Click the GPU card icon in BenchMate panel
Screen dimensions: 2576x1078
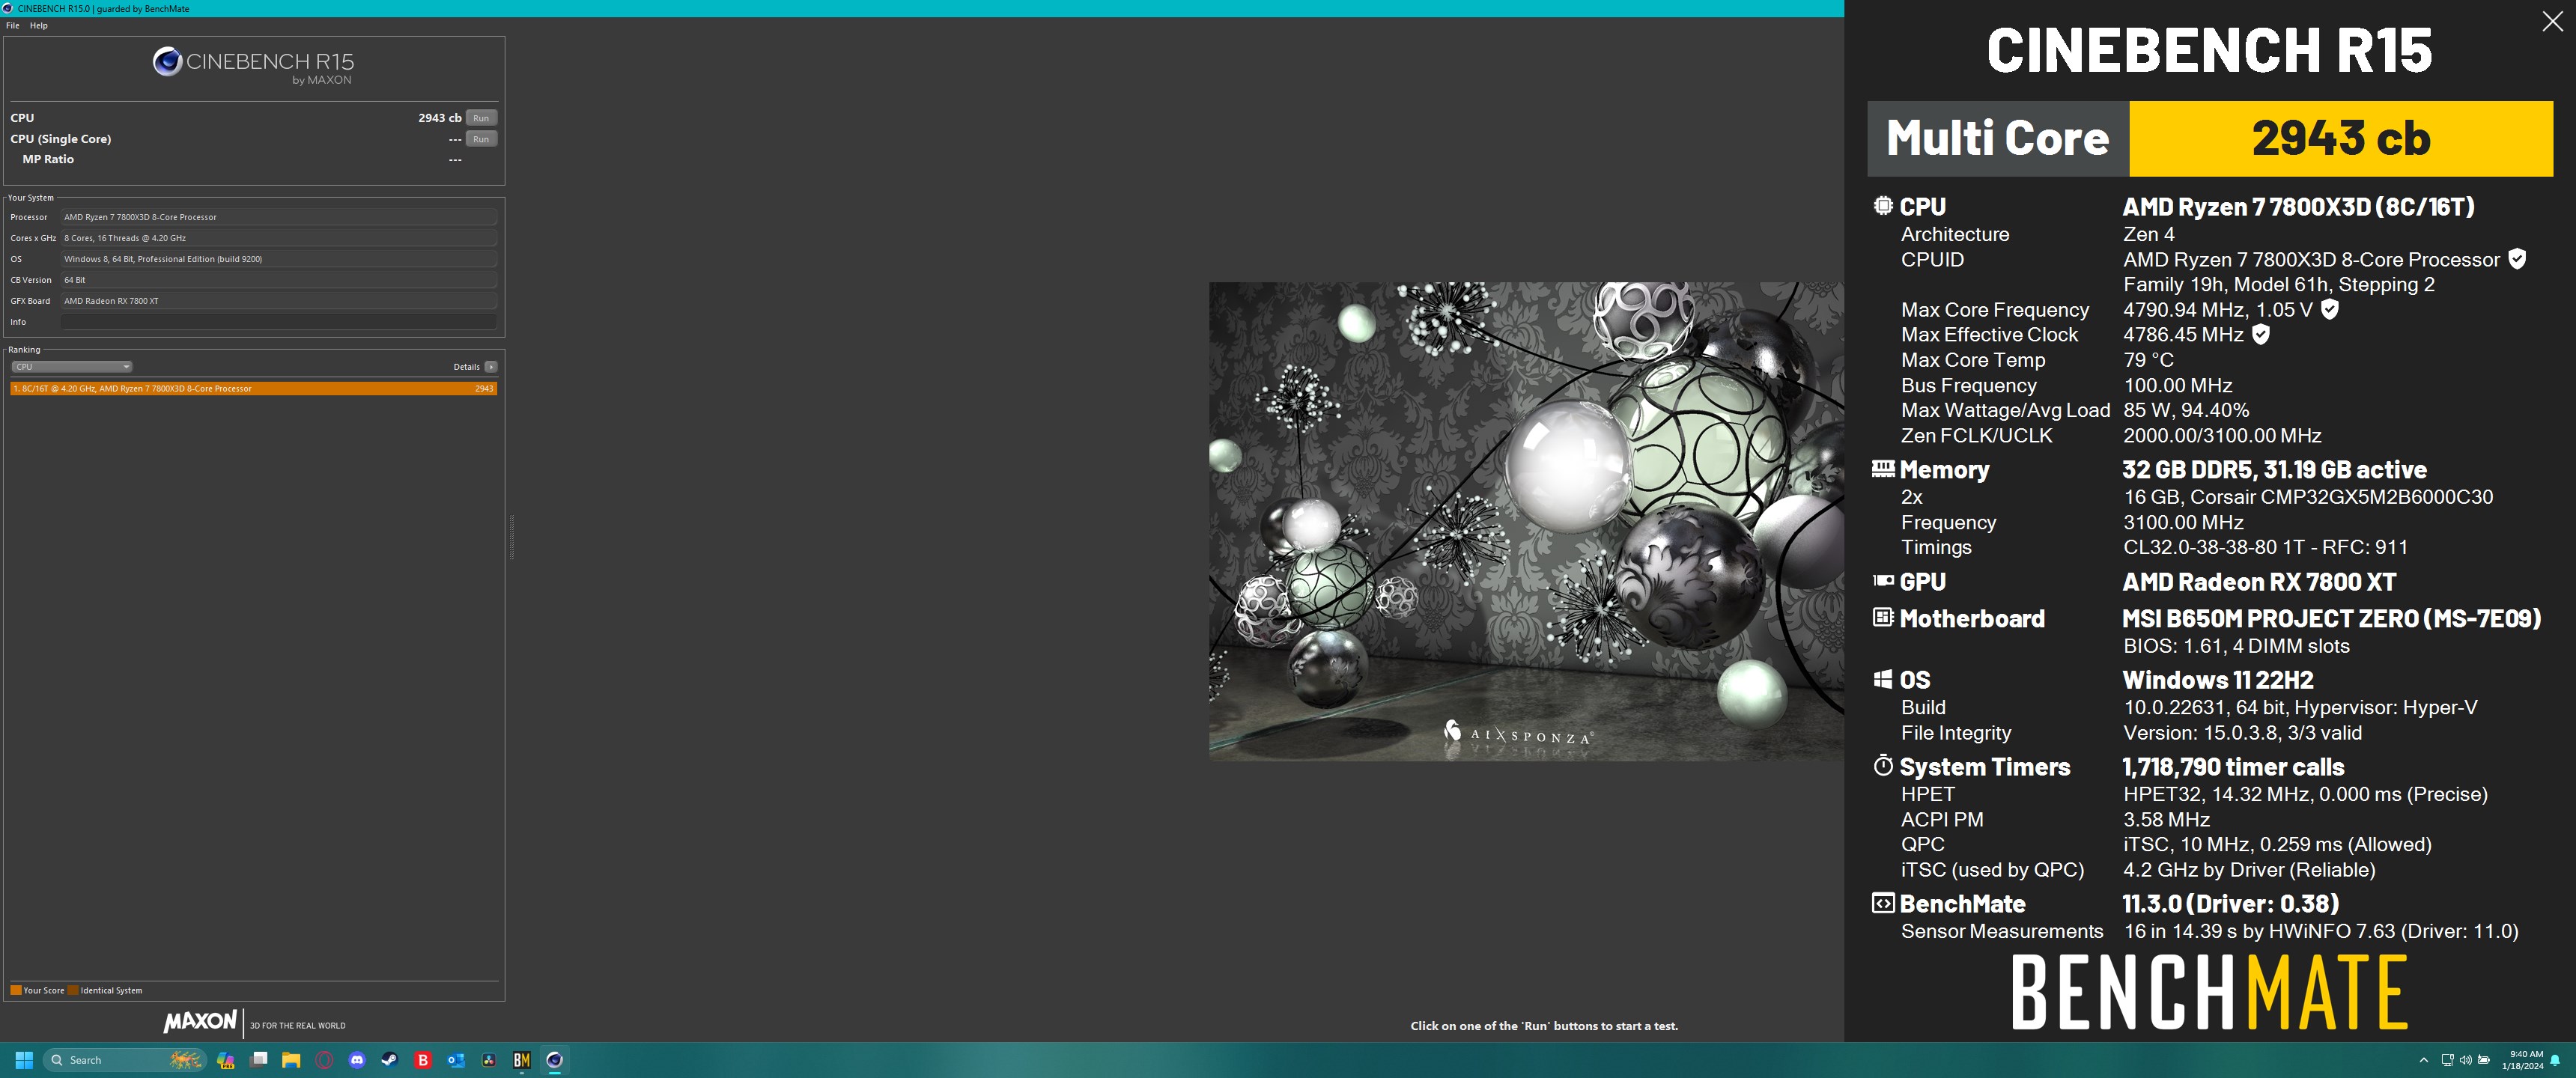point(1883,580)
